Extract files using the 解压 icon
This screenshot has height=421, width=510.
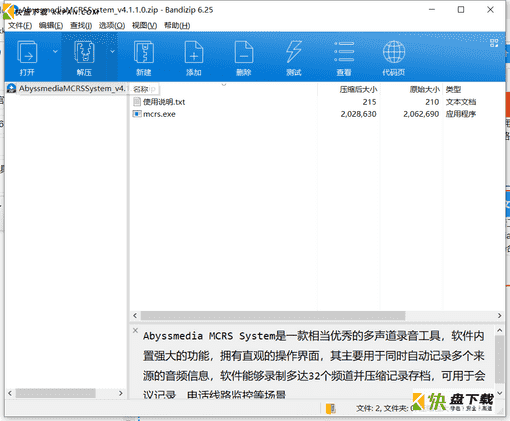[x=84, y=52]
